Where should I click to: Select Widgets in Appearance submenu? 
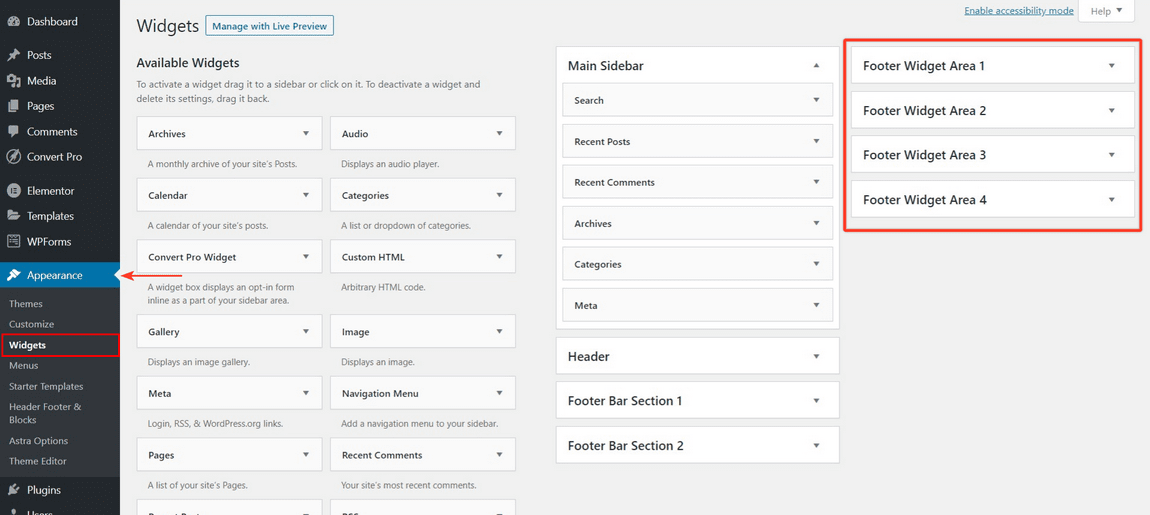pyautogui.click(x=28, y=345)
